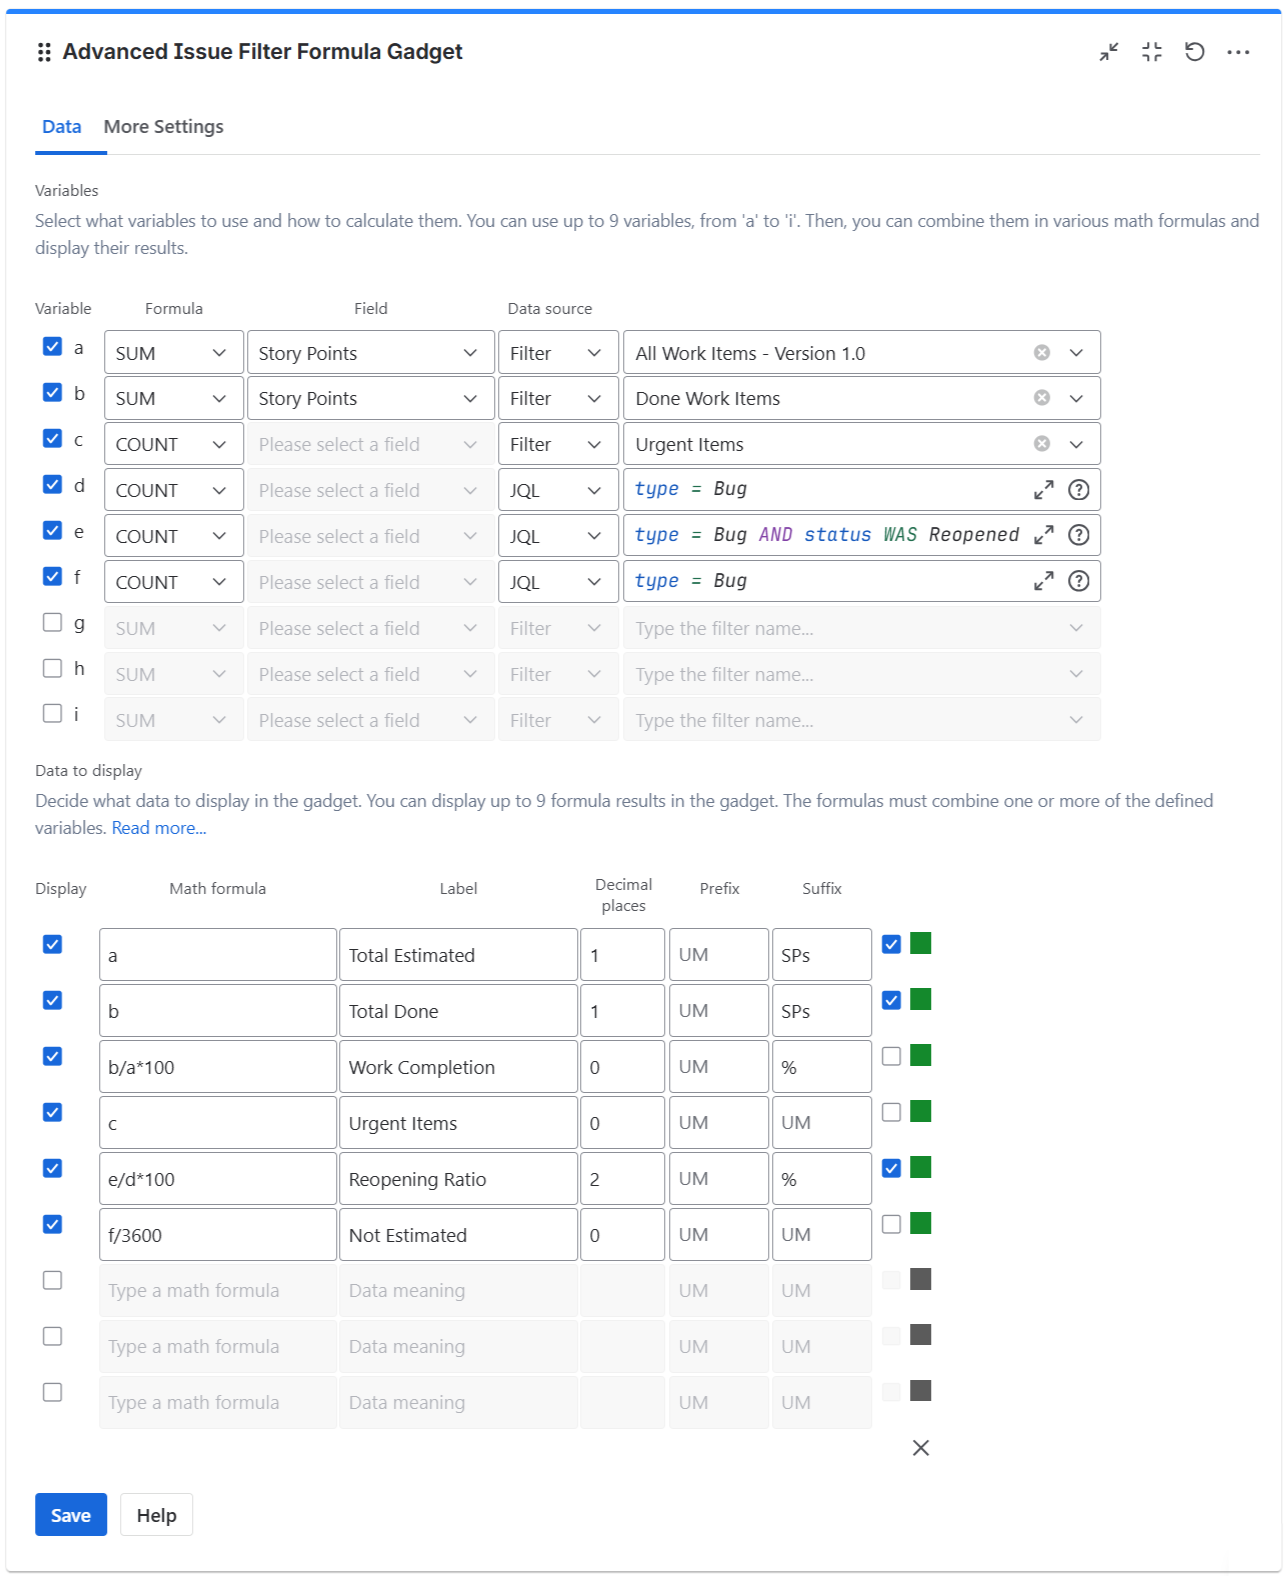Click the collapse to normal view icon
Image resolution: width=1288 pixels, height=1576 pixels.
point(1152,52)
